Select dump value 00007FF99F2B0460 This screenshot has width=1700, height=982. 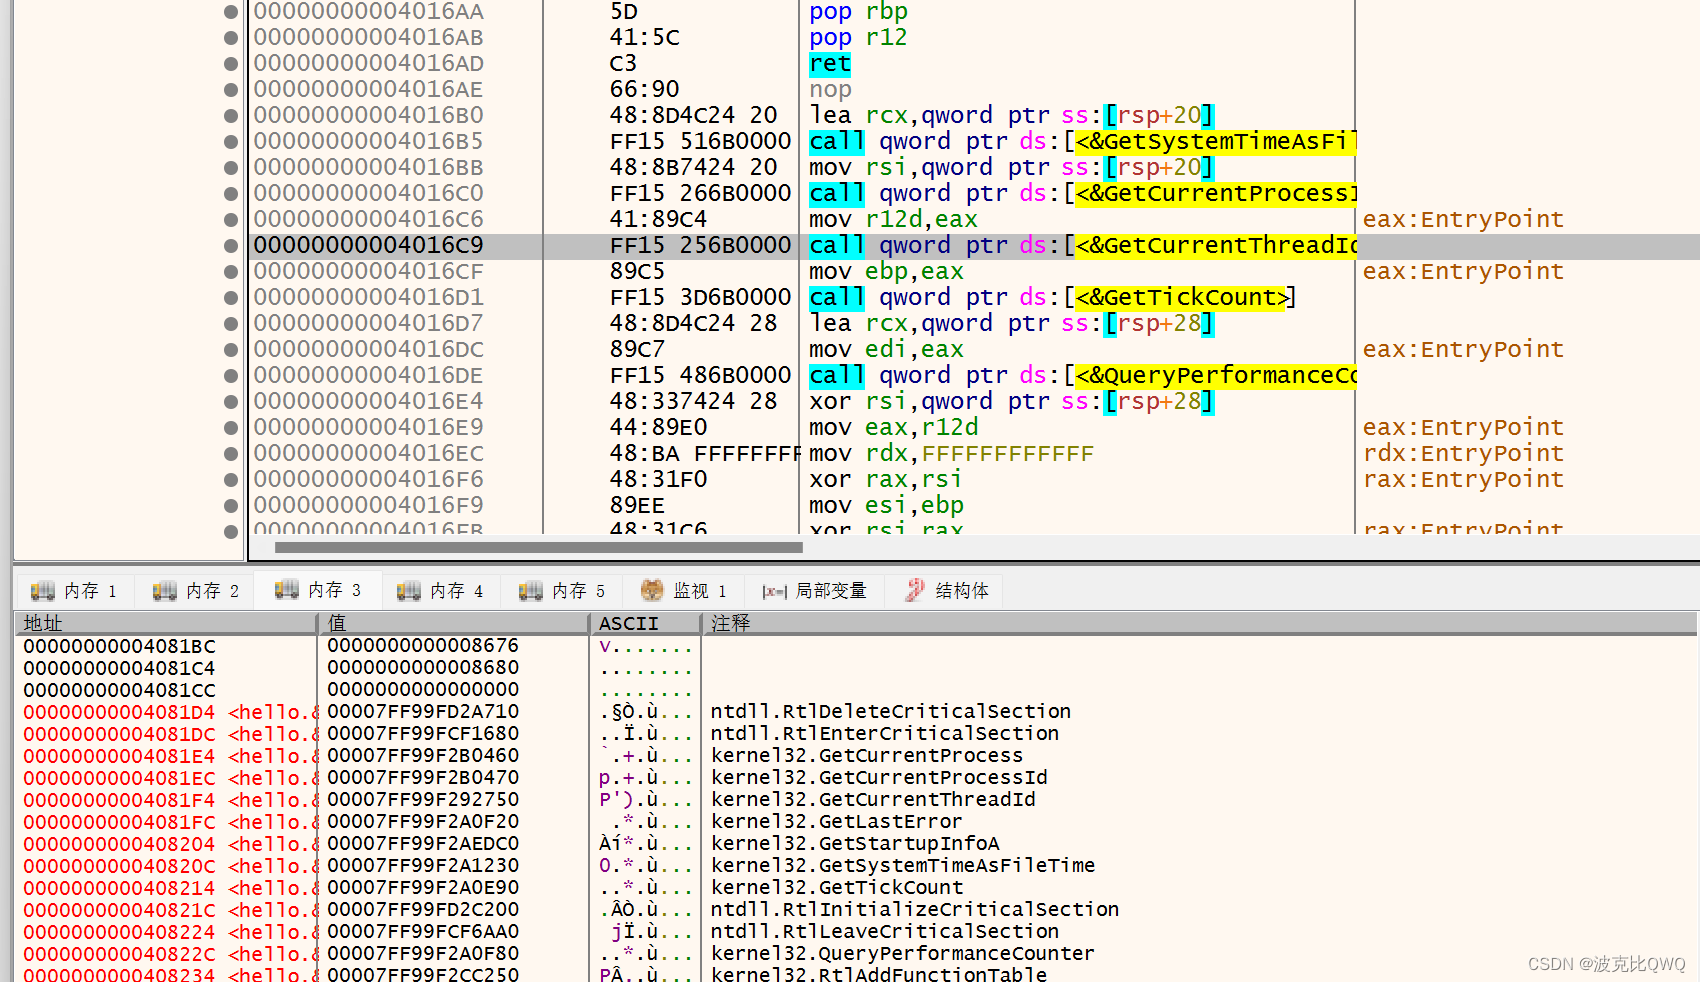coord(423,756)
